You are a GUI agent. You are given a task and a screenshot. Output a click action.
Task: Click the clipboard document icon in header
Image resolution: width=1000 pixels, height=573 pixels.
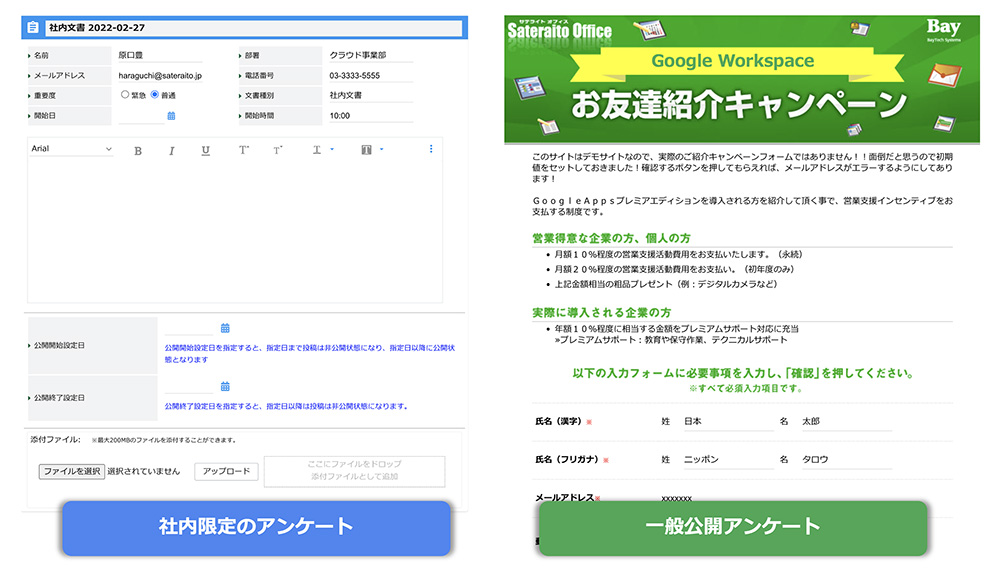(33, 28)
